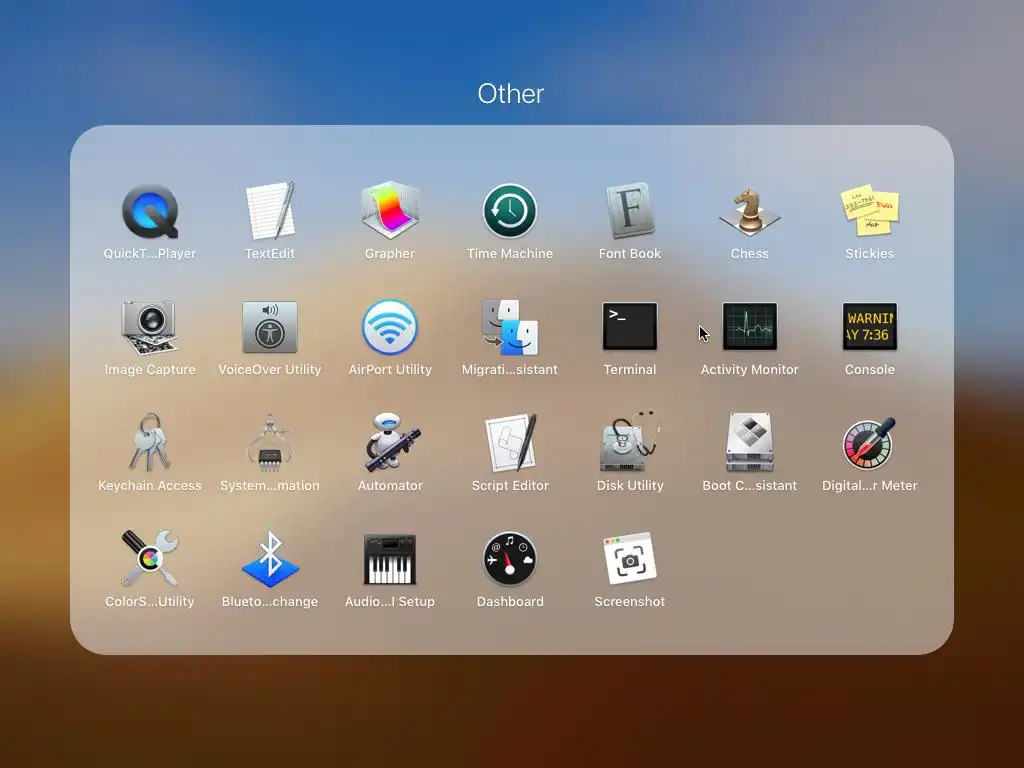This screenshot has height=768, width=1024.
Task: Click the "Image Capture" label
Action: (150, 370)
